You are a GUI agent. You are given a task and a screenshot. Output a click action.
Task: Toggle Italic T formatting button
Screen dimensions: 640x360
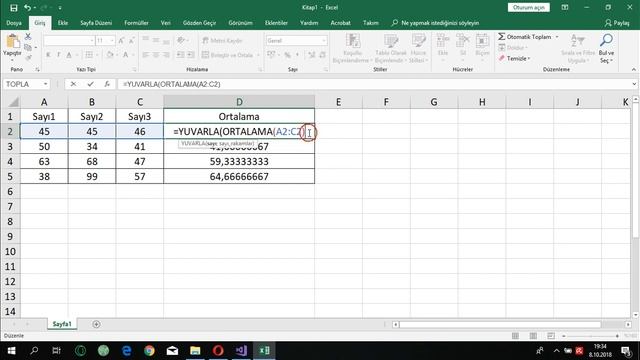pyautogui.click(x=58, y=55)
